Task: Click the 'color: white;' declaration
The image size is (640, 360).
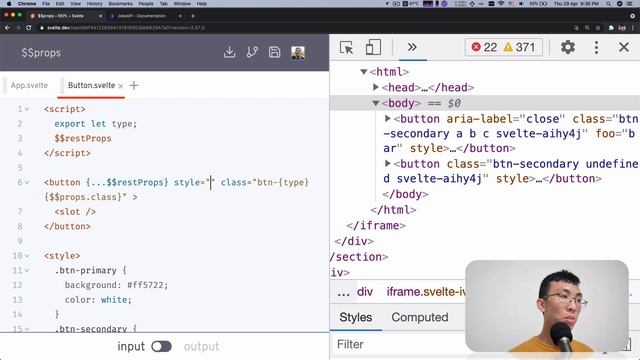Action: (98, 300)
